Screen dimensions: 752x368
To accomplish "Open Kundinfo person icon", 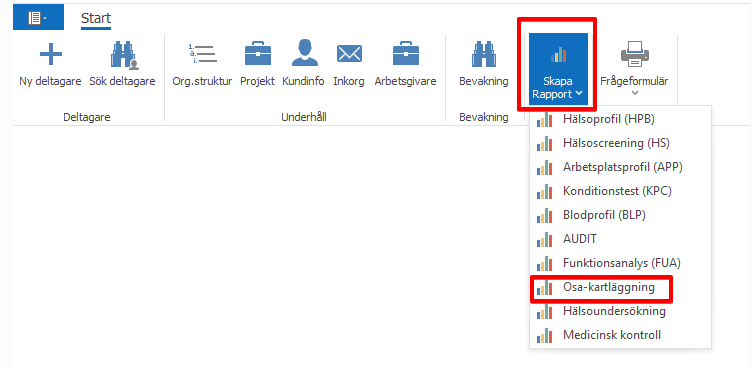I will pyautogui.click(x=305, y=53).
